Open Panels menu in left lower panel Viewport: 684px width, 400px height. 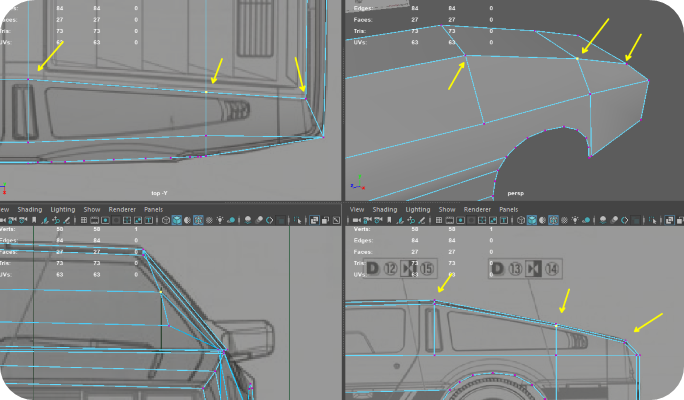click(153, 209)
